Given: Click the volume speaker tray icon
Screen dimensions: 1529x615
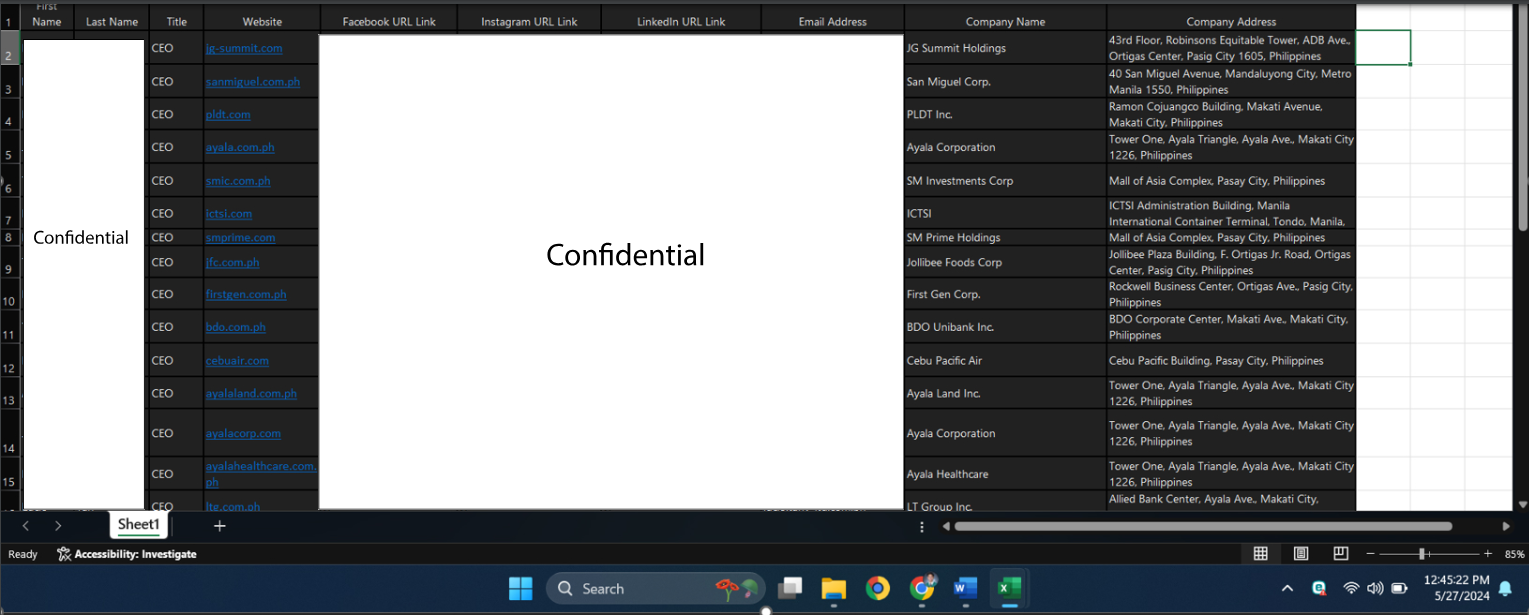Looking at the screenshot, I should click(1375, 588).
